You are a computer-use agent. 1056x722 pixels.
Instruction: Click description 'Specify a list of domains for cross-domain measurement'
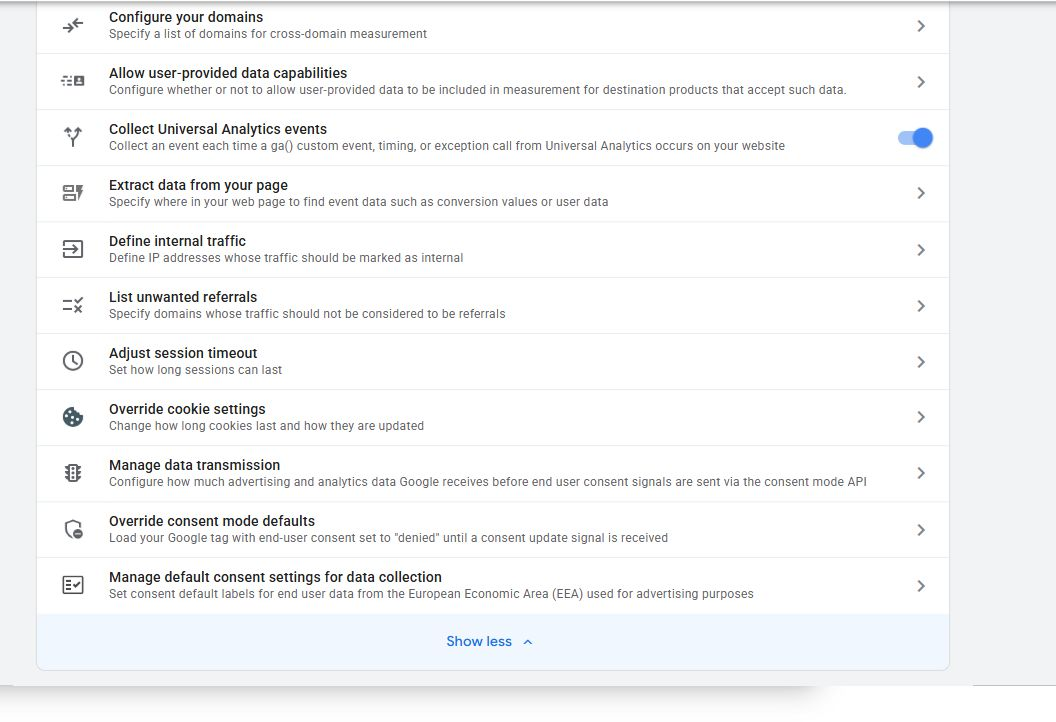point(268,34)
